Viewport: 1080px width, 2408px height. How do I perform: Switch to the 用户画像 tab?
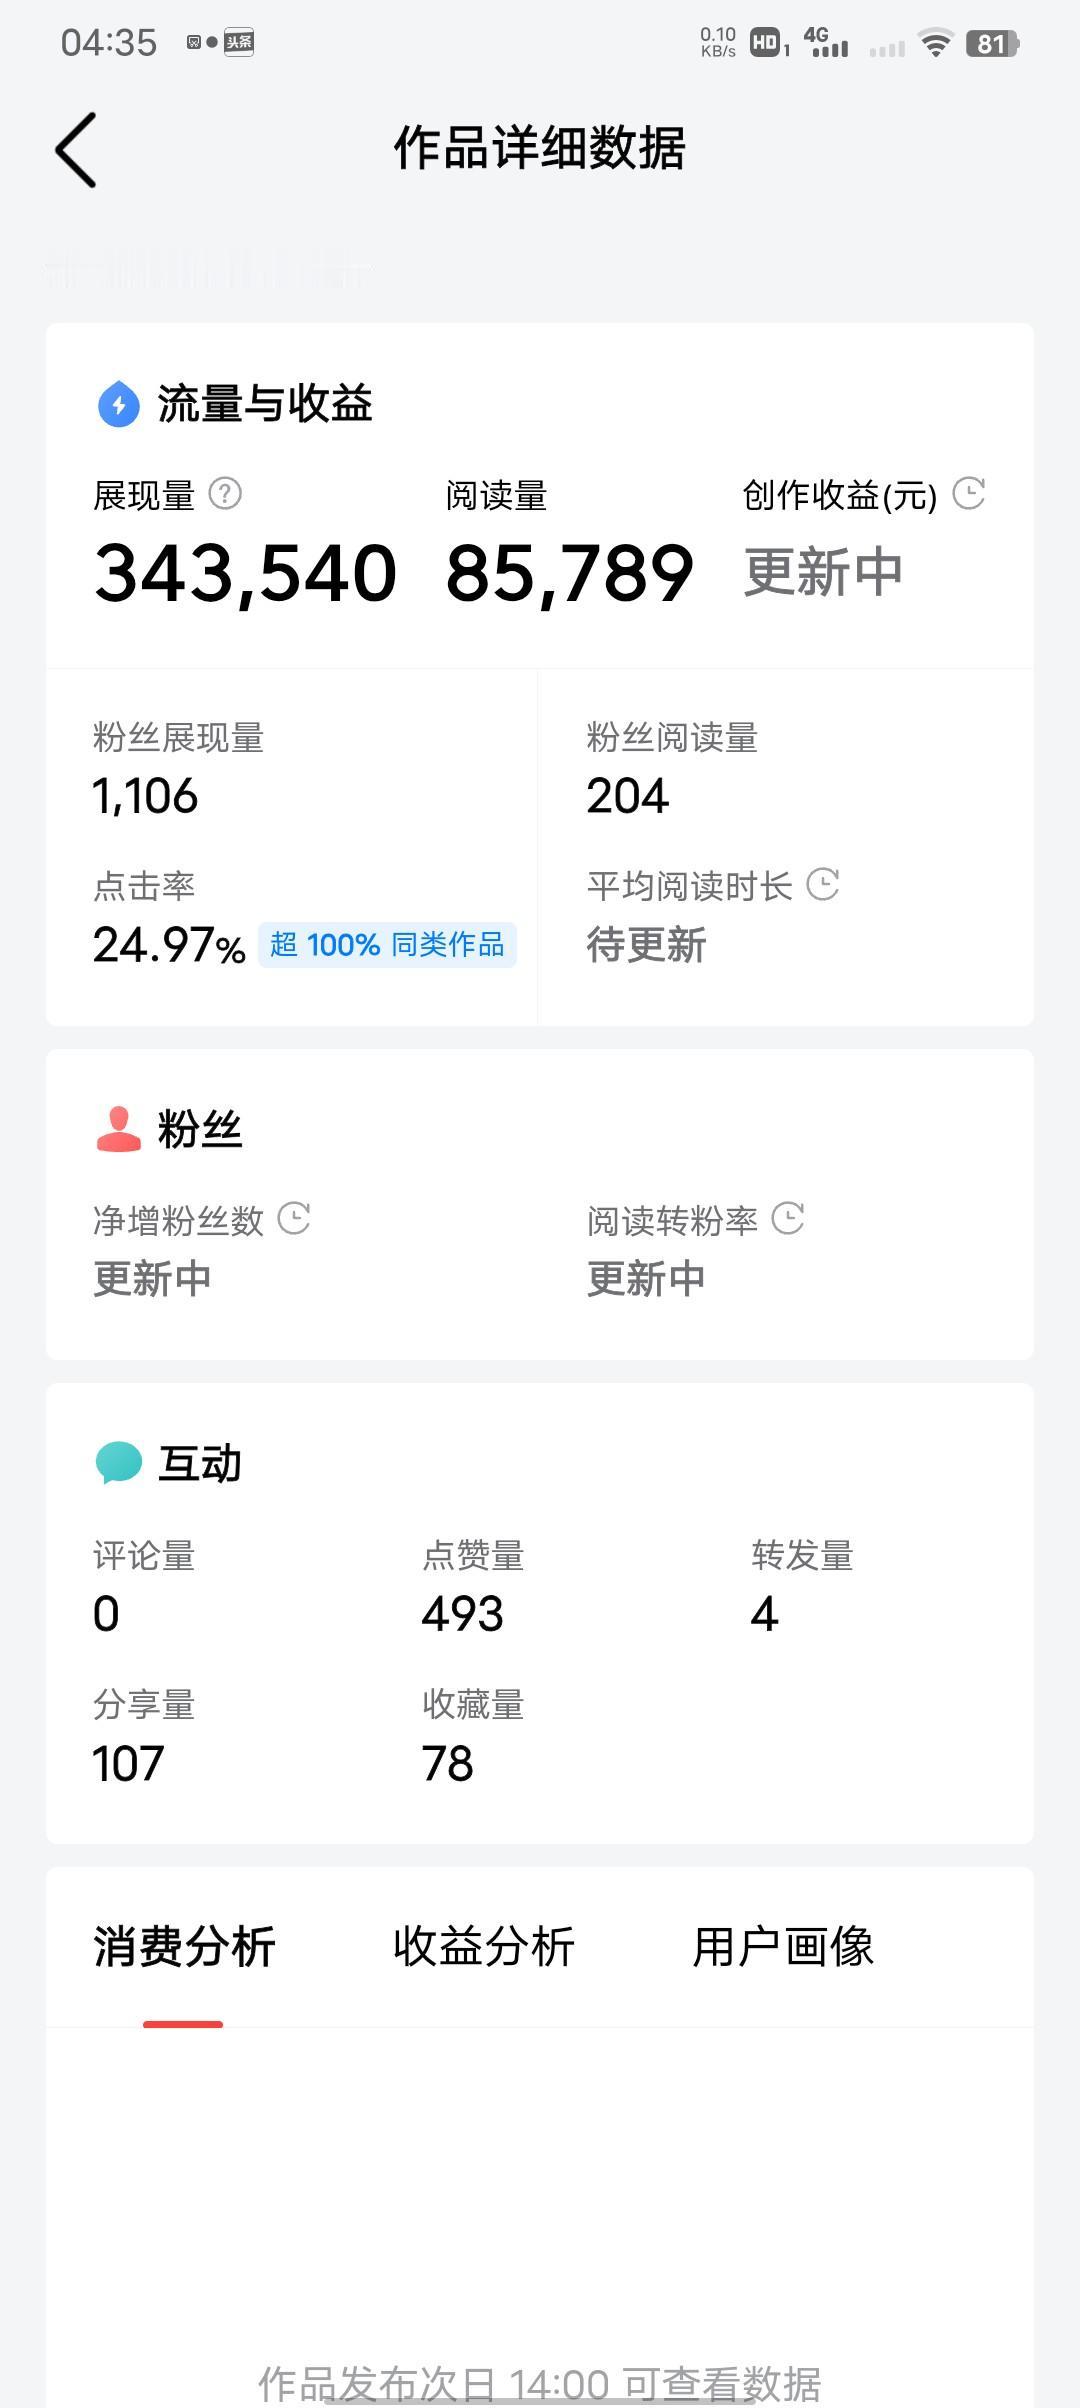[x=783, y=1947]
